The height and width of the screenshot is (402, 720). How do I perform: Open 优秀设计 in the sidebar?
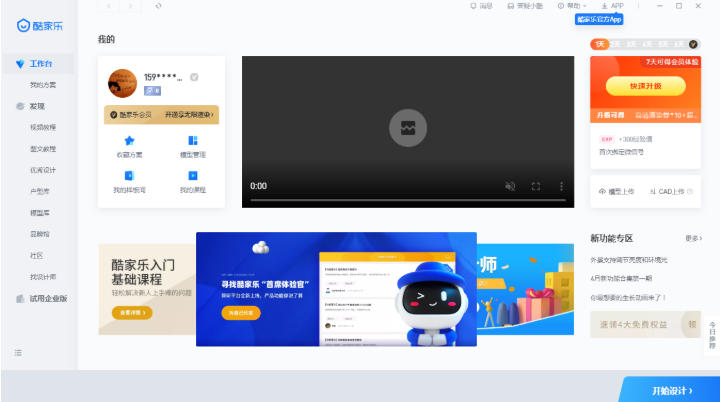(43, 170)
